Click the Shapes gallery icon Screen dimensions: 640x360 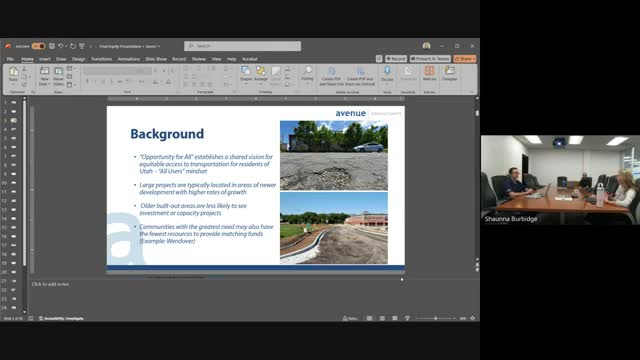pos(246,71)
